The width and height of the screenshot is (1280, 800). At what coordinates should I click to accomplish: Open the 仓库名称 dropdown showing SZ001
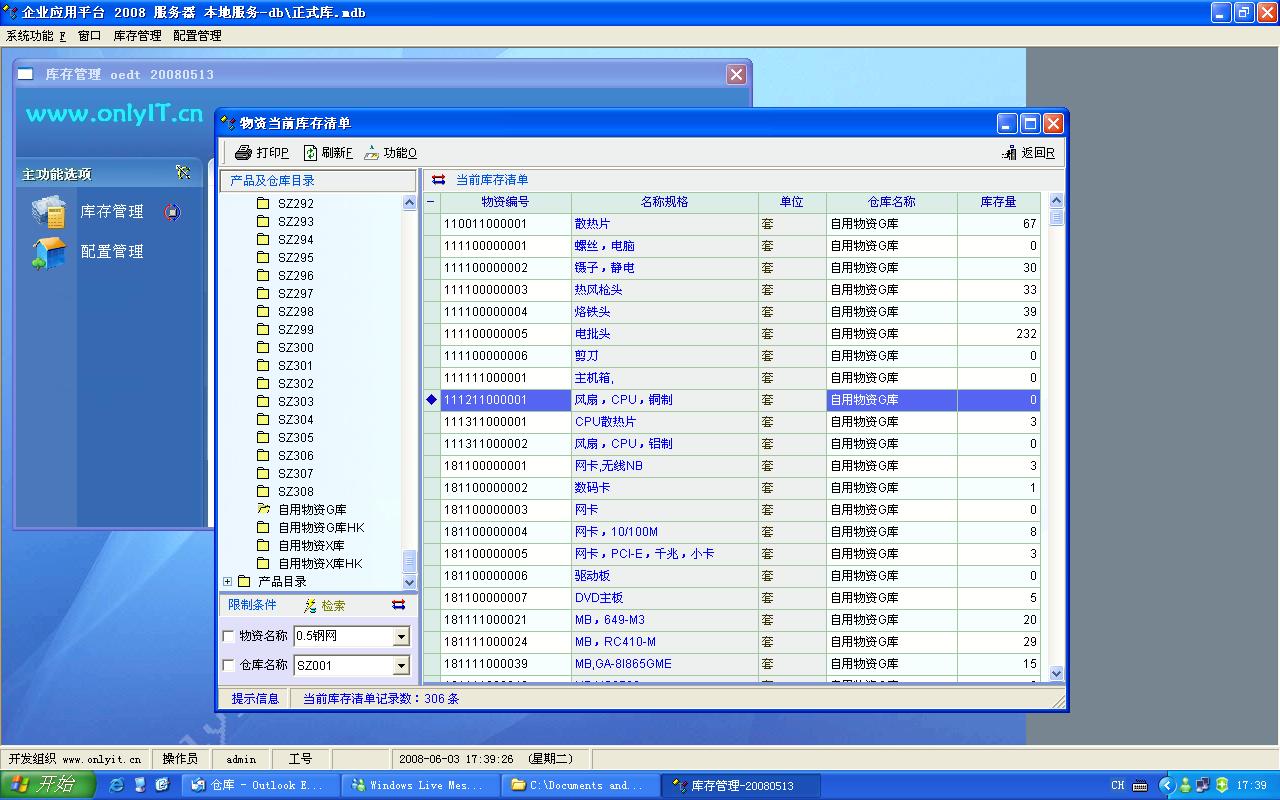pyautogui.click(x=401, y=665)
